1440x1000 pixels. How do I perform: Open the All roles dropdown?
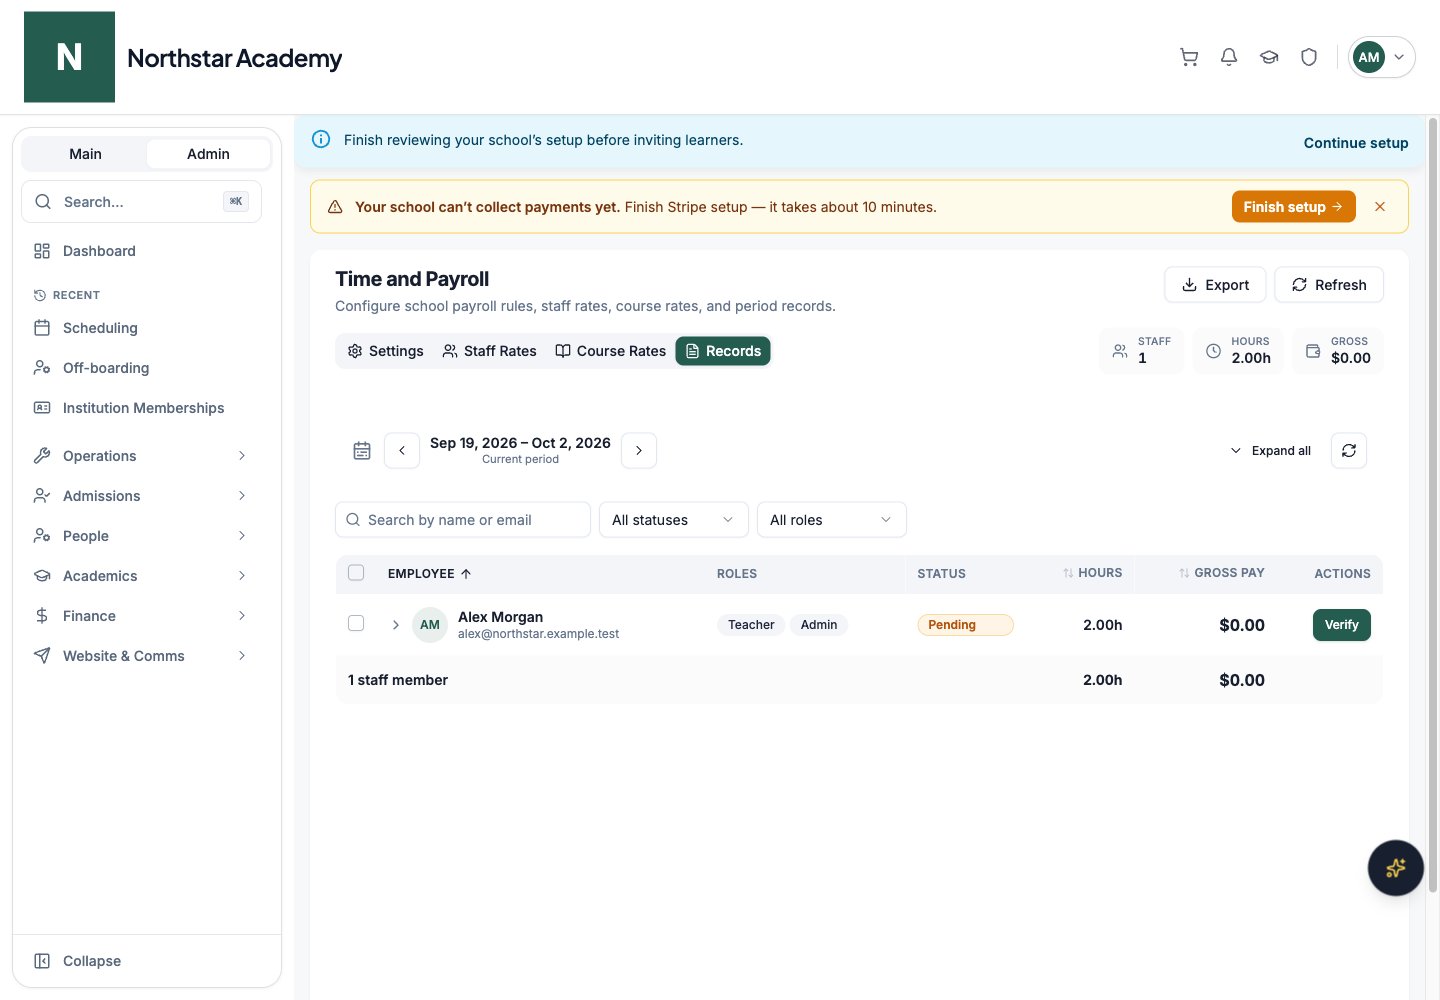click(832, 520)
